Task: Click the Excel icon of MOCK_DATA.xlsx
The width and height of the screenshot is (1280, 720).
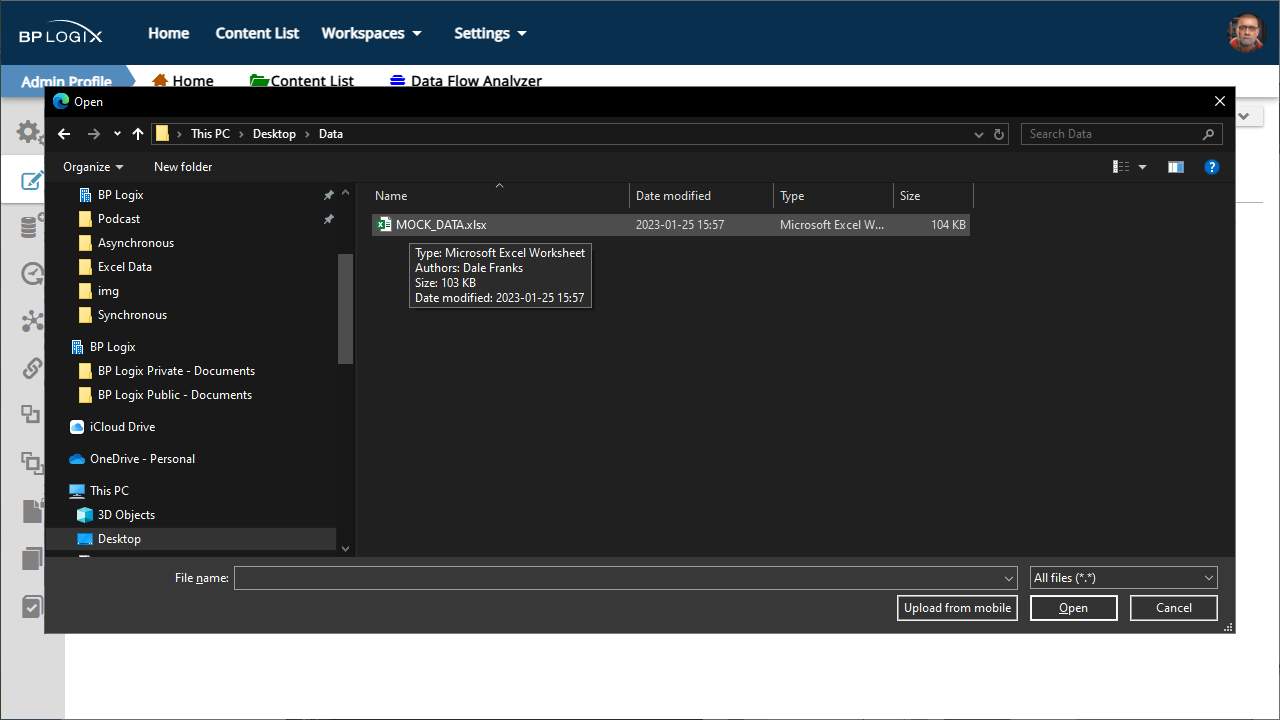Action: tap(384, 225)
